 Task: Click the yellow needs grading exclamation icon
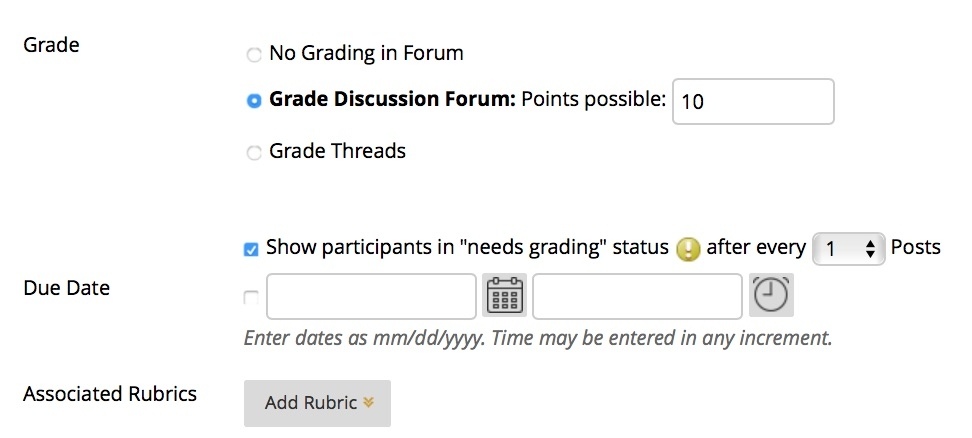point(687,248)
